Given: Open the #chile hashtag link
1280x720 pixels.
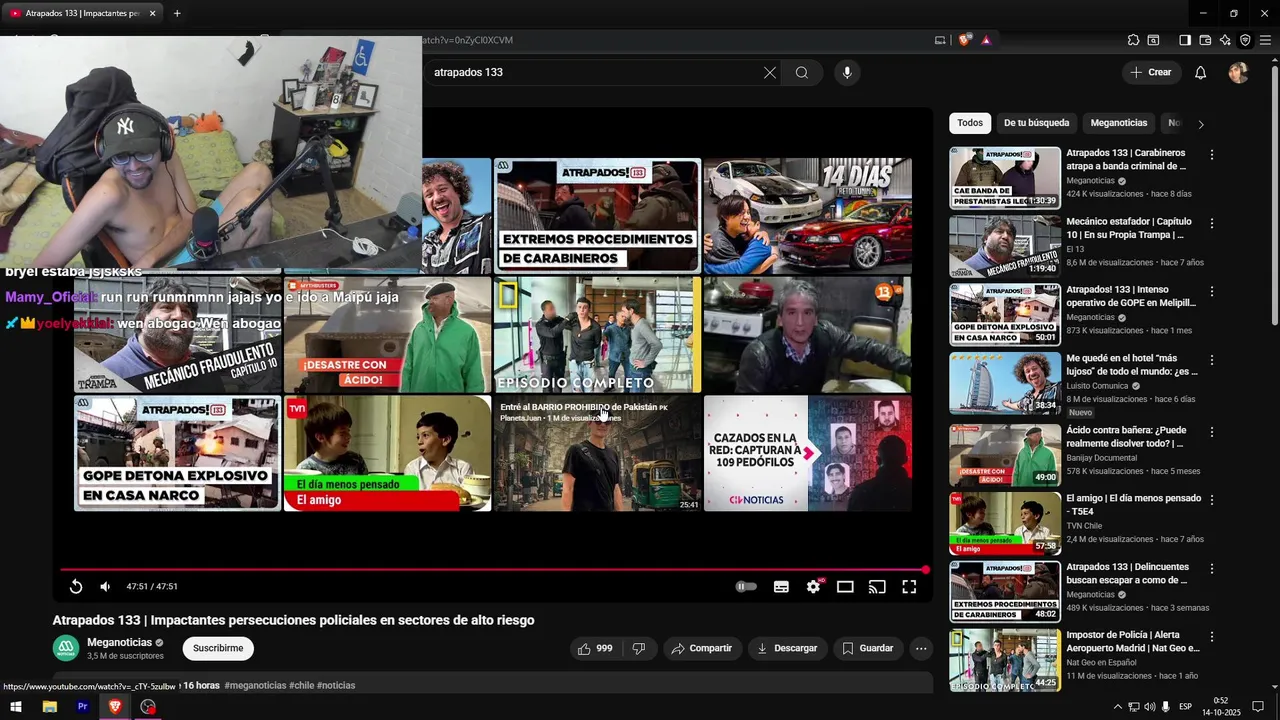Looking at the screenshot, I should click(301, 685).
